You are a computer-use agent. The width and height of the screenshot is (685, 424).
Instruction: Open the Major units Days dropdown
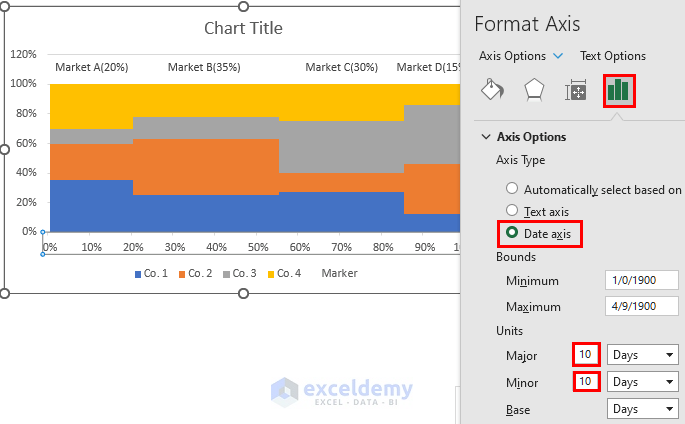642,355
